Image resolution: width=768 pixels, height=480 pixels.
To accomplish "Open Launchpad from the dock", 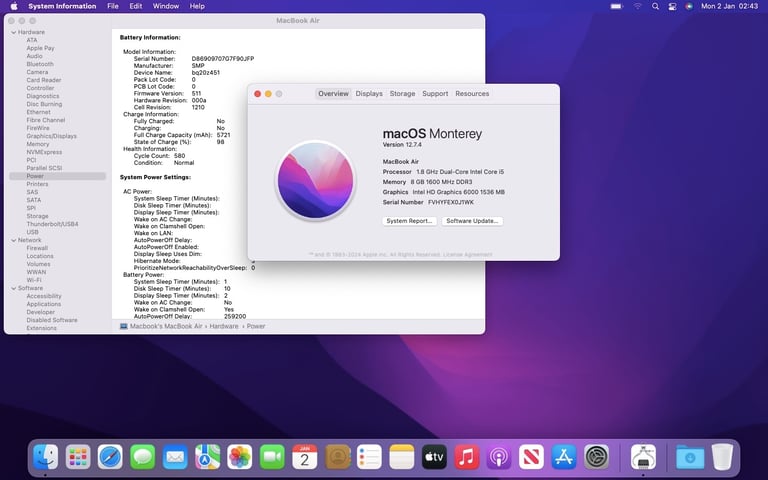I will coord(78,457).
